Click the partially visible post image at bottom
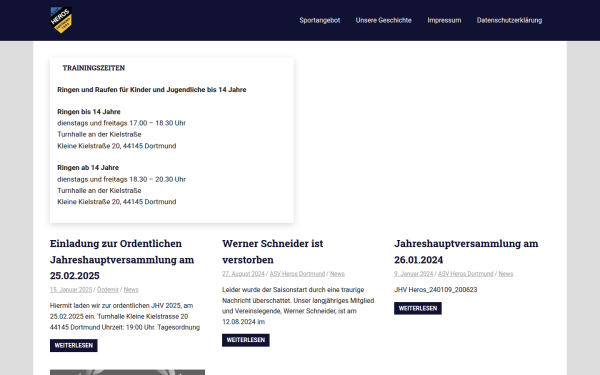Screen dimensions: 600x375 point(127,372)
